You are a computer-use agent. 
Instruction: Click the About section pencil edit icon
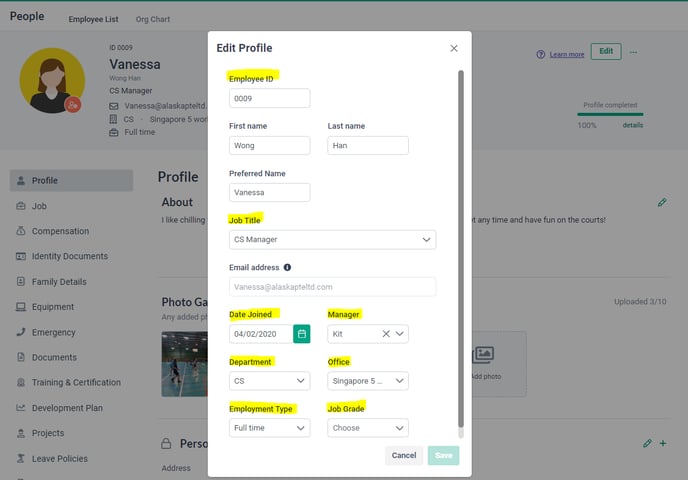pyautogui.click(x=662, y=202)
